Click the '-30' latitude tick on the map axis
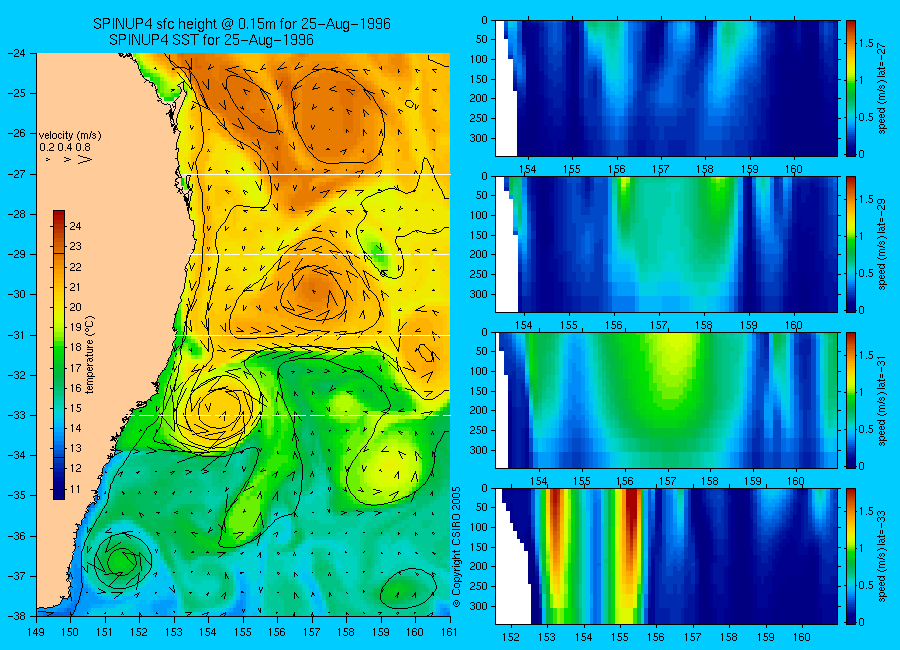 [x=17, y=294]
